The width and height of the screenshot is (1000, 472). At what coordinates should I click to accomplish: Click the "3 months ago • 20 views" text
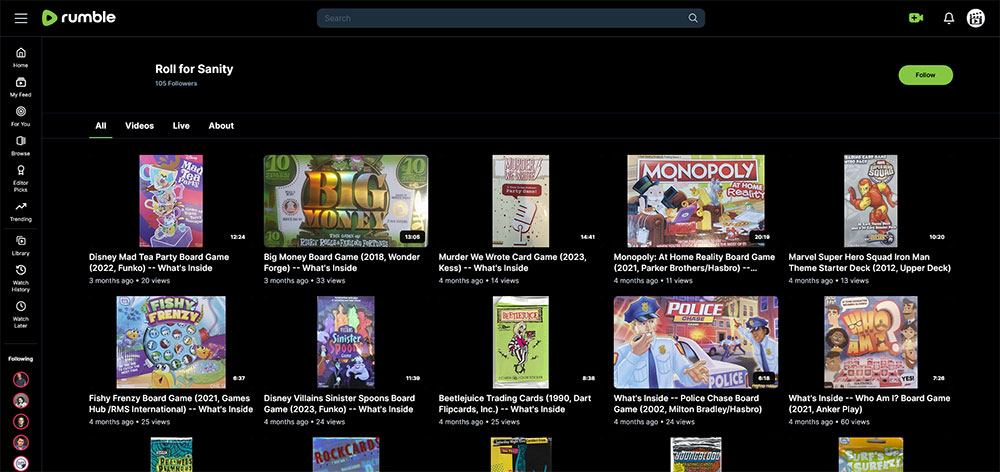coord(129,281)
